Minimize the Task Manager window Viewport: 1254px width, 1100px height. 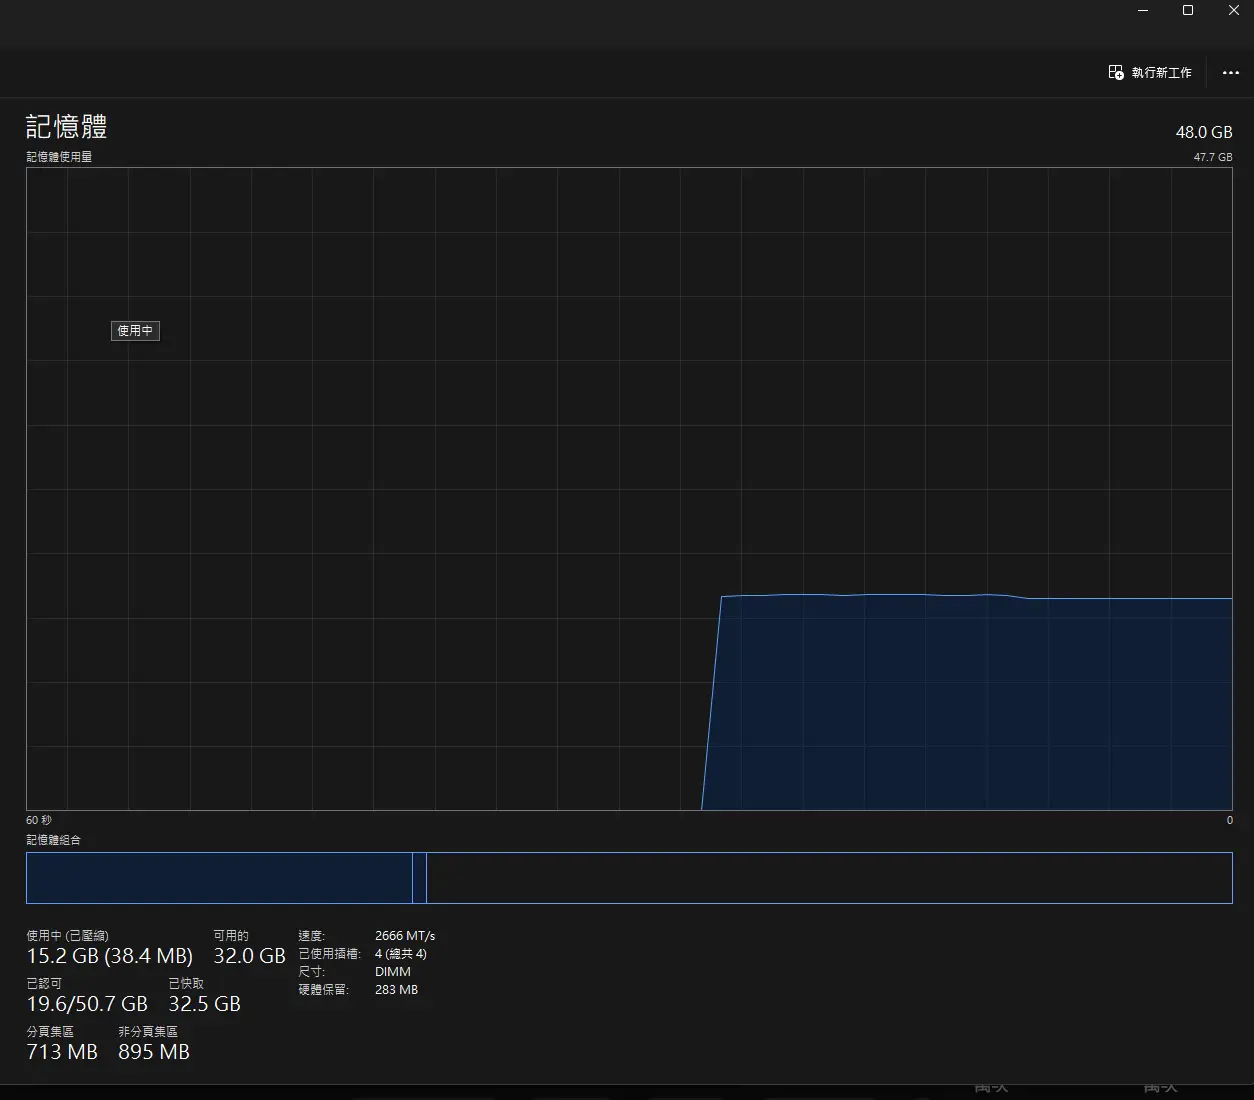pos(1143,11)
